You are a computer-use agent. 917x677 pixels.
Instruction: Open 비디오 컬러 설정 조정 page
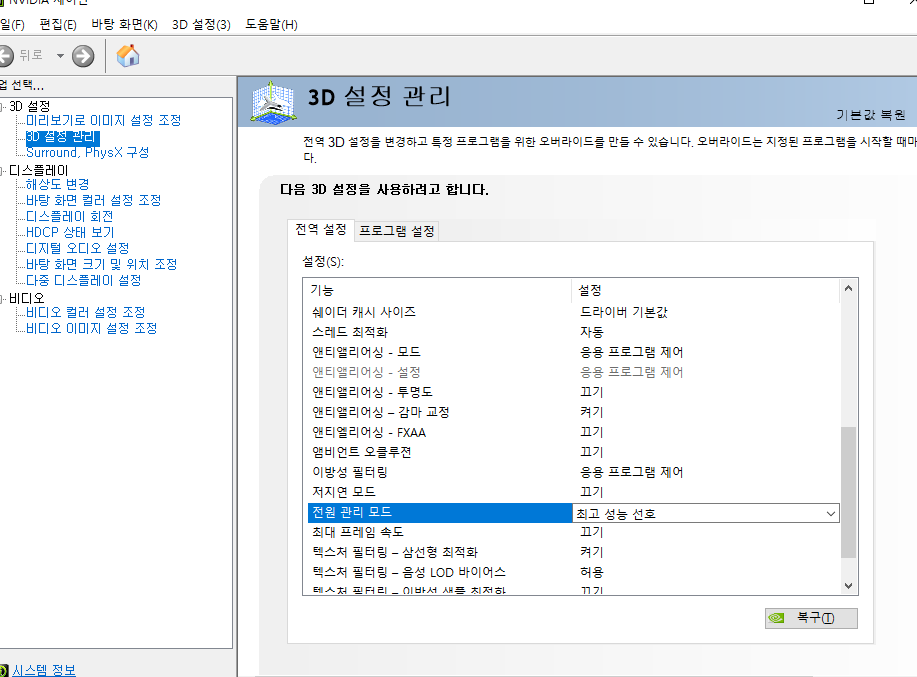[85, 312]
